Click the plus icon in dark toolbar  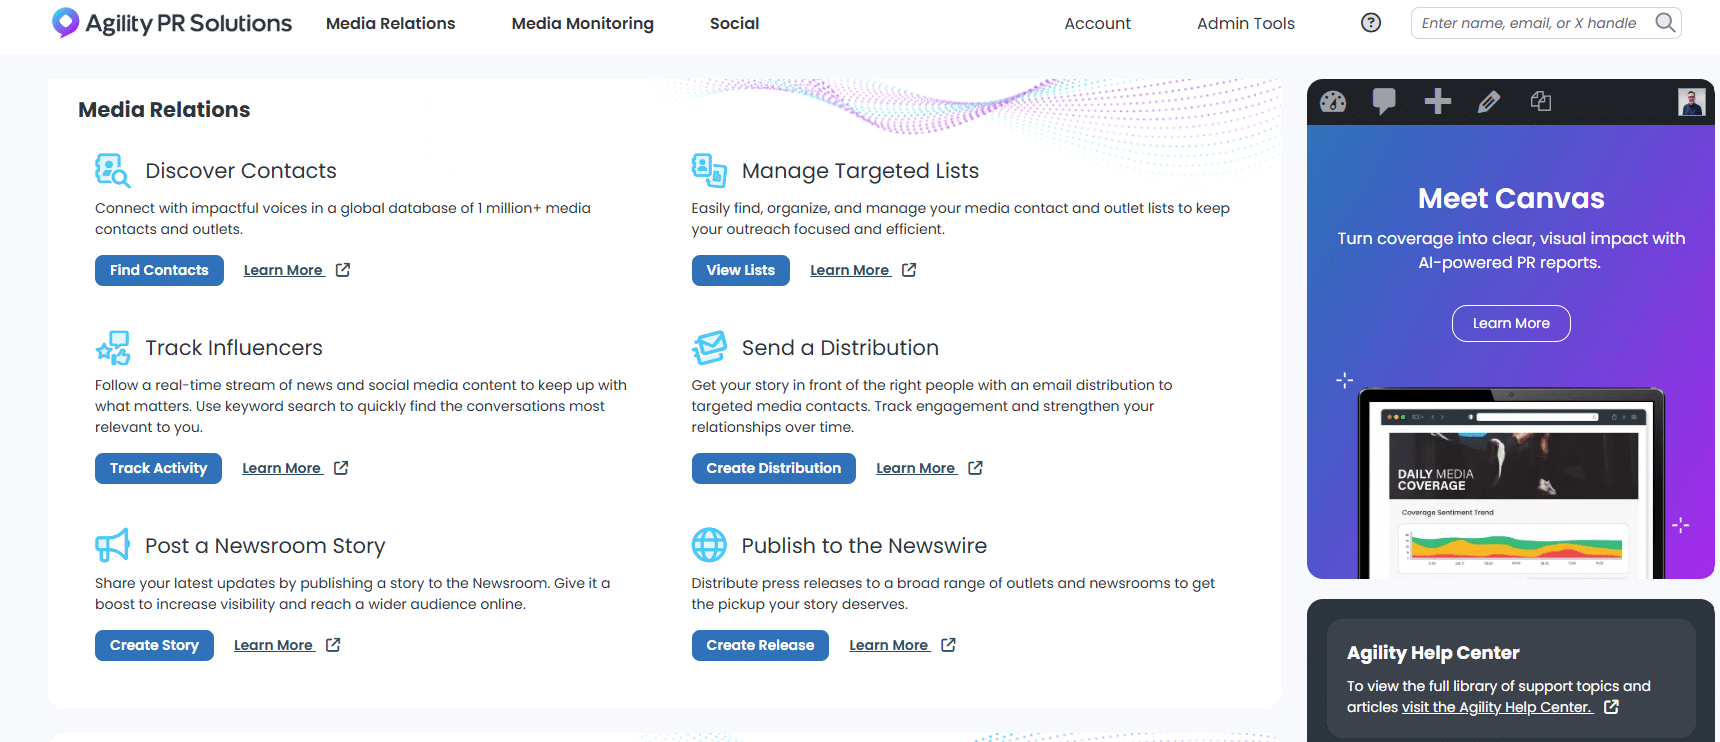point(1437,101)
